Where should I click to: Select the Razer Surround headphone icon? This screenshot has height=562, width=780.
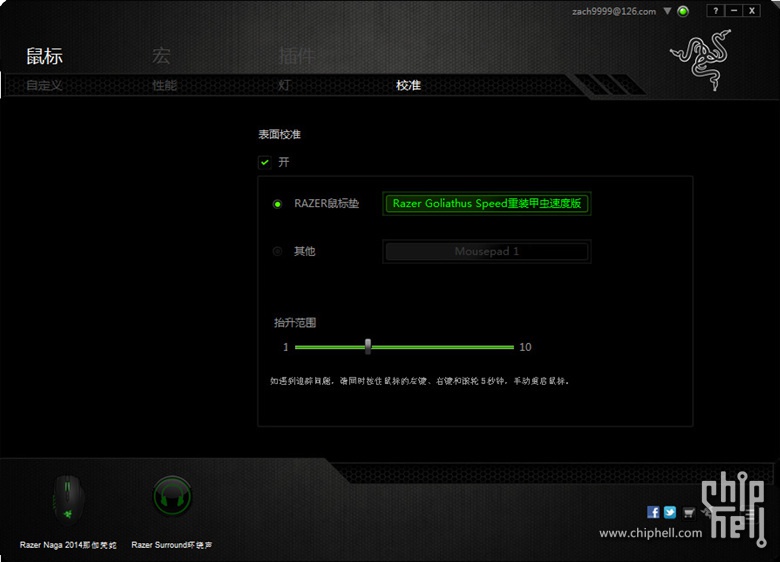[x=172, y=496]
